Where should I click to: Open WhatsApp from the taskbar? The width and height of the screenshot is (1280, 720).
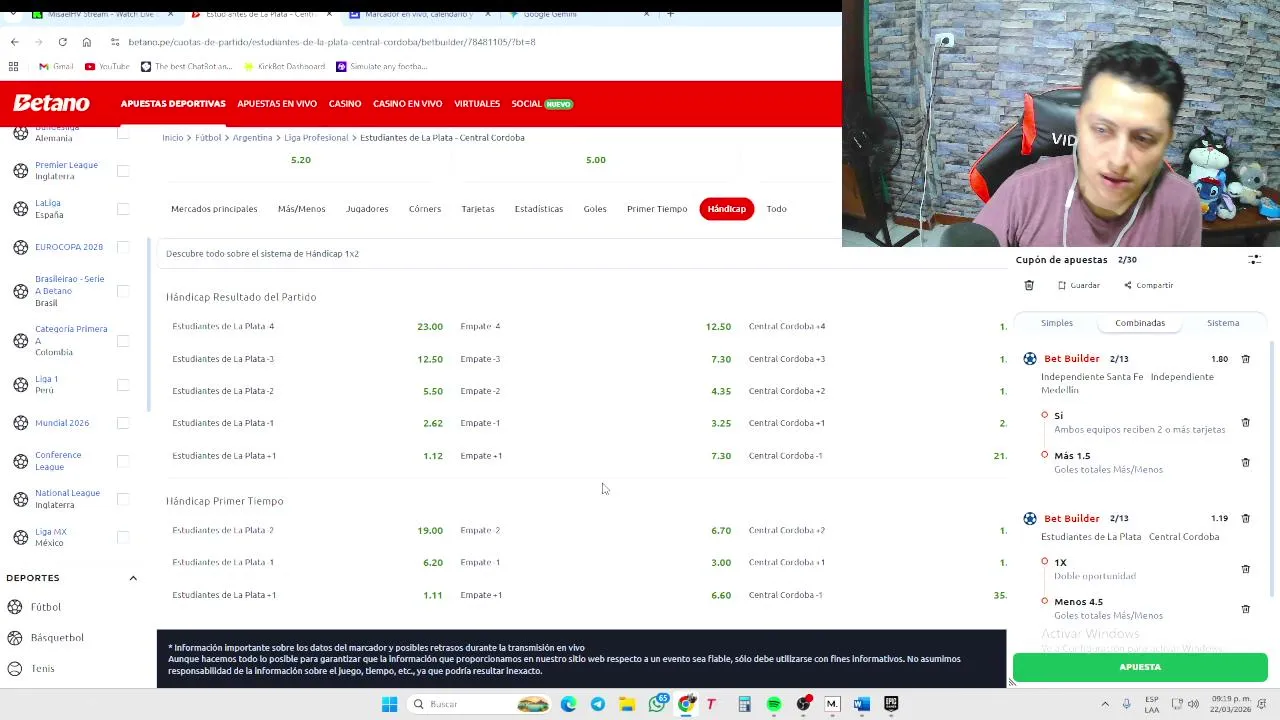coord(657,704)
